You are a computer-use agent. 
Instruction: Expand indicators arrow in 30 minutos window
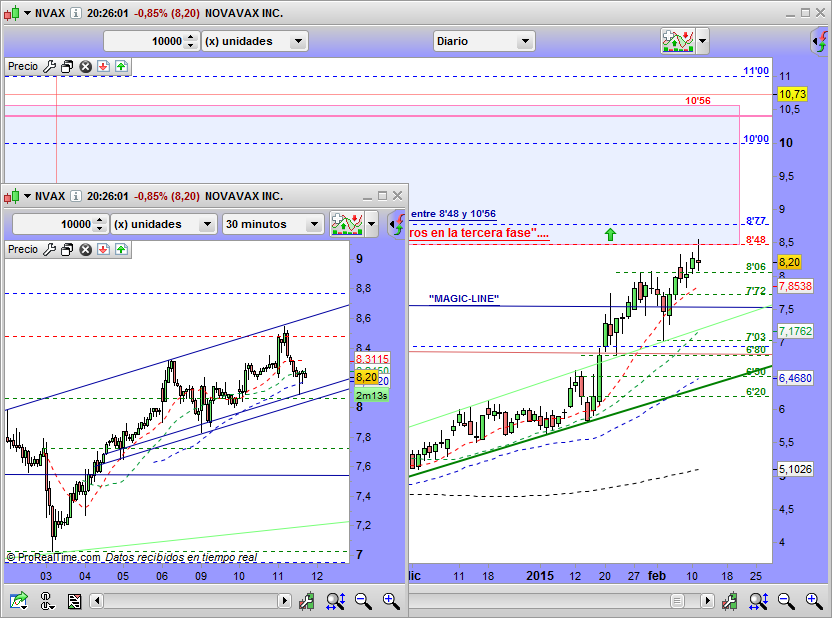click(371, 224)
